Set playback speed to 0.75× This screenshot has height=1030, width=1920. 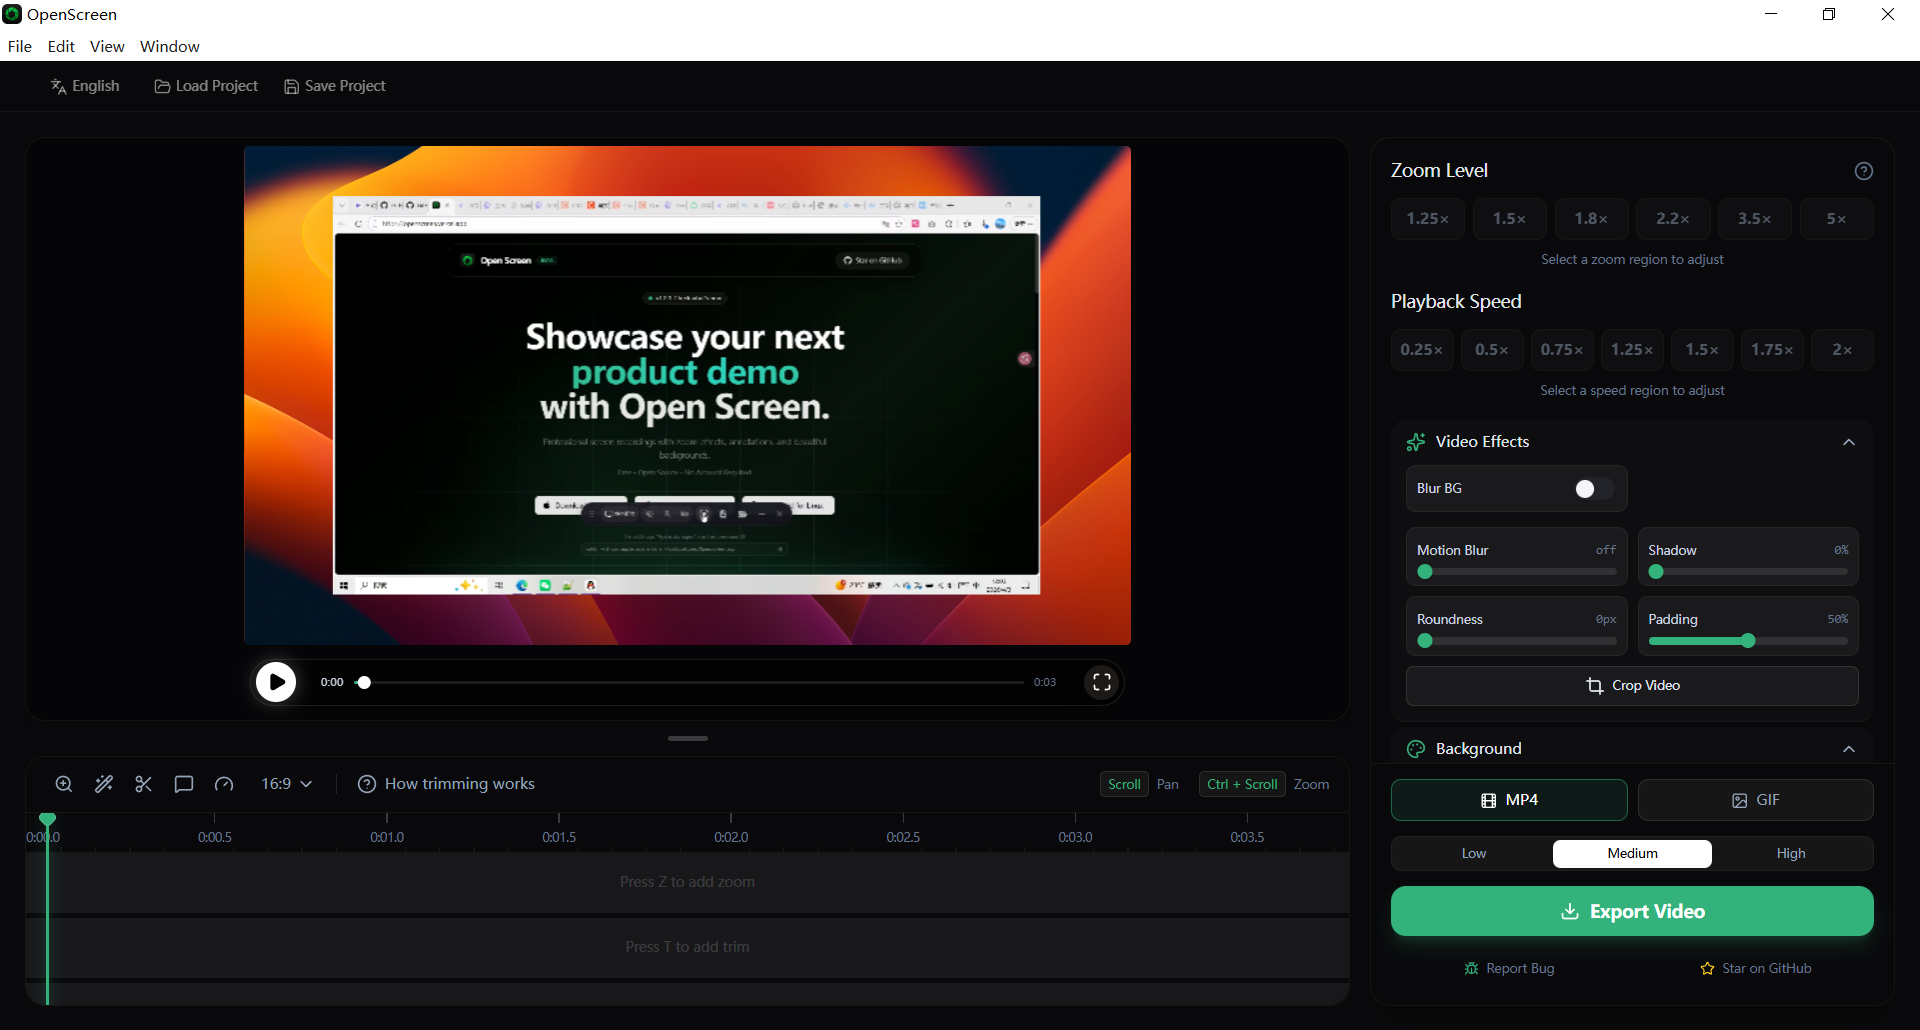(1562, 350)
